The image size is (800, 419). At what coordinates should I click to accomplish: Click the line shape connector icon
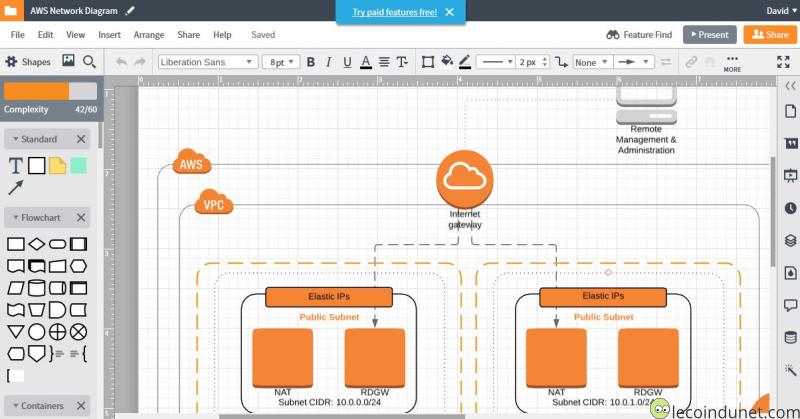[x=561, y=62]
